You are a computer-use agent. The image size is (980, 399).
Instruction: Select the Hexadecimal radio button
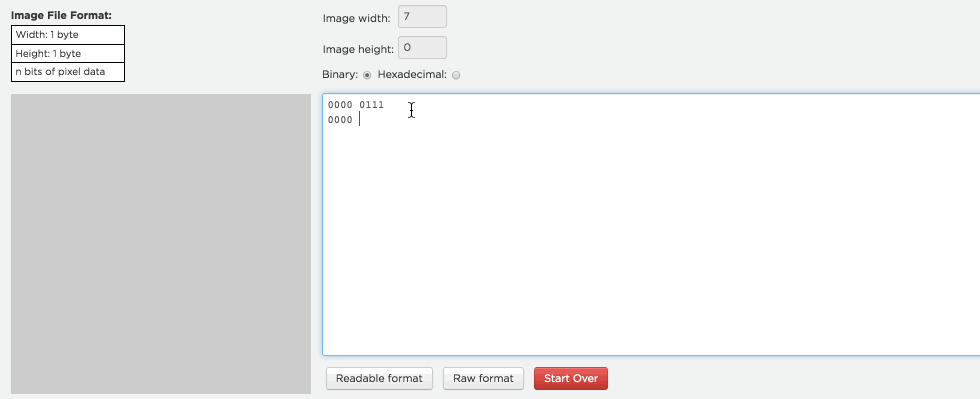click(x=456, y=75)
